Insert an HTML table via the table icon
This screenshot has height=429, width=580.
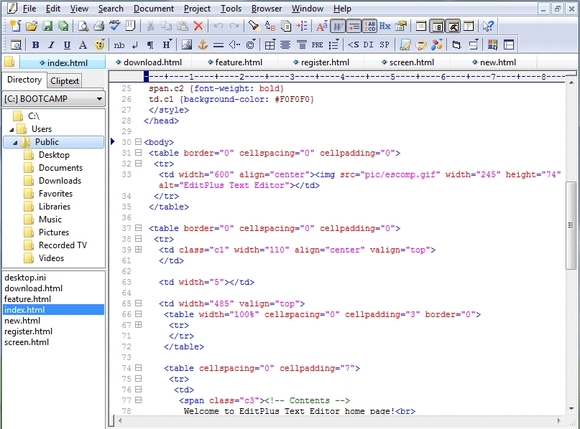coord(270,45)
